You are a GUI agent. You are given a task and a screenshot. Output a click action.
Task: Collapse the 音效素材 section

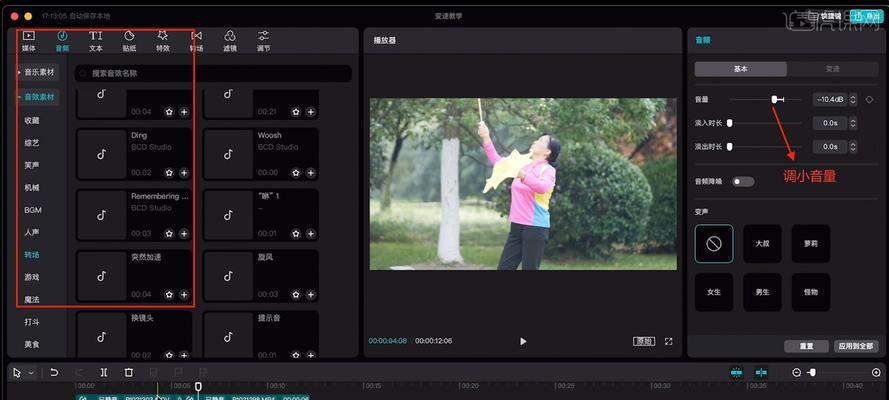[x=37, y=97]
